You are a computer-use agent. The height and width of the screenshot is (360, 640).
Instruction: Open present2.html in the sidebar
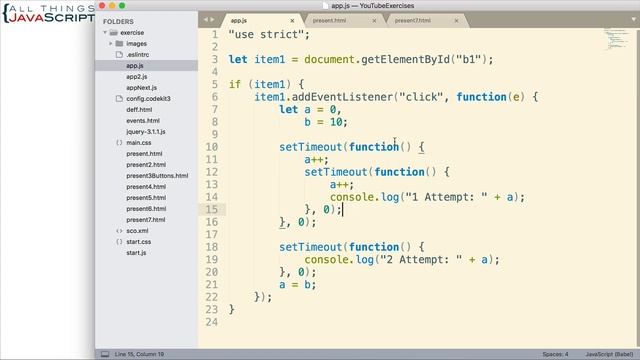[x=146, y=164]
